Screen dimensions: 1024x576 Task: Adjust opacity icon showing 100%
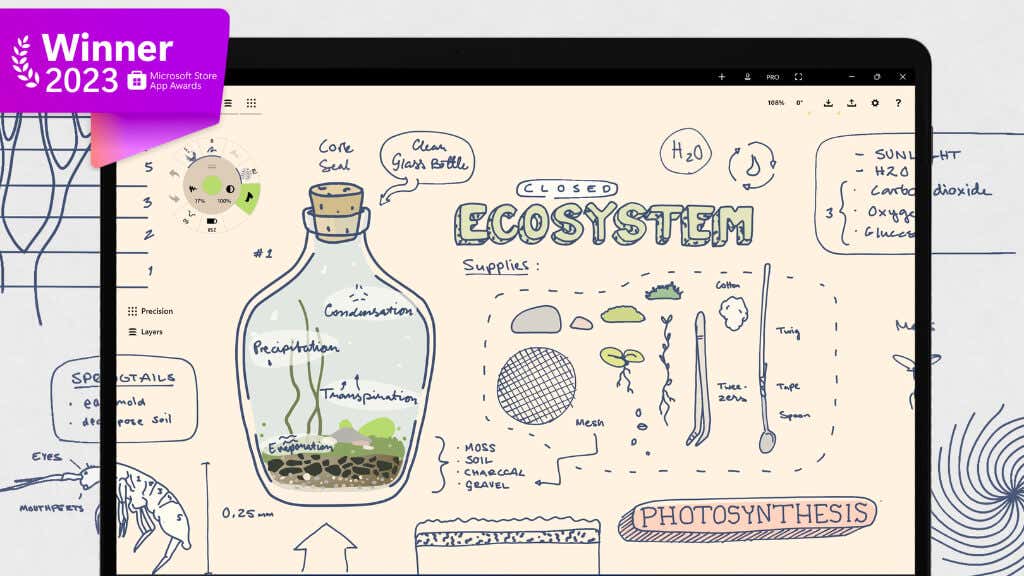coord(230,189)
